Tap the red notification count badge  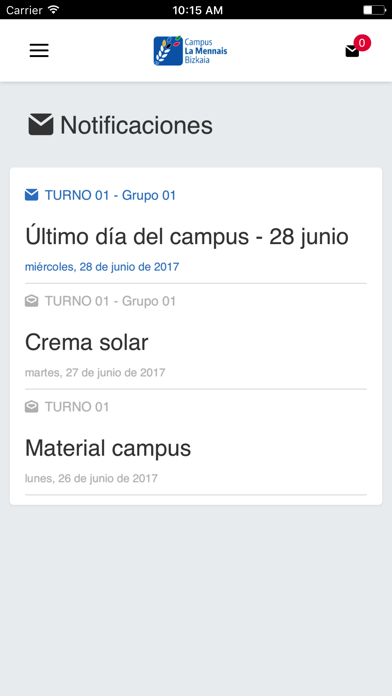pyautogui.click(x=362, y=43)
